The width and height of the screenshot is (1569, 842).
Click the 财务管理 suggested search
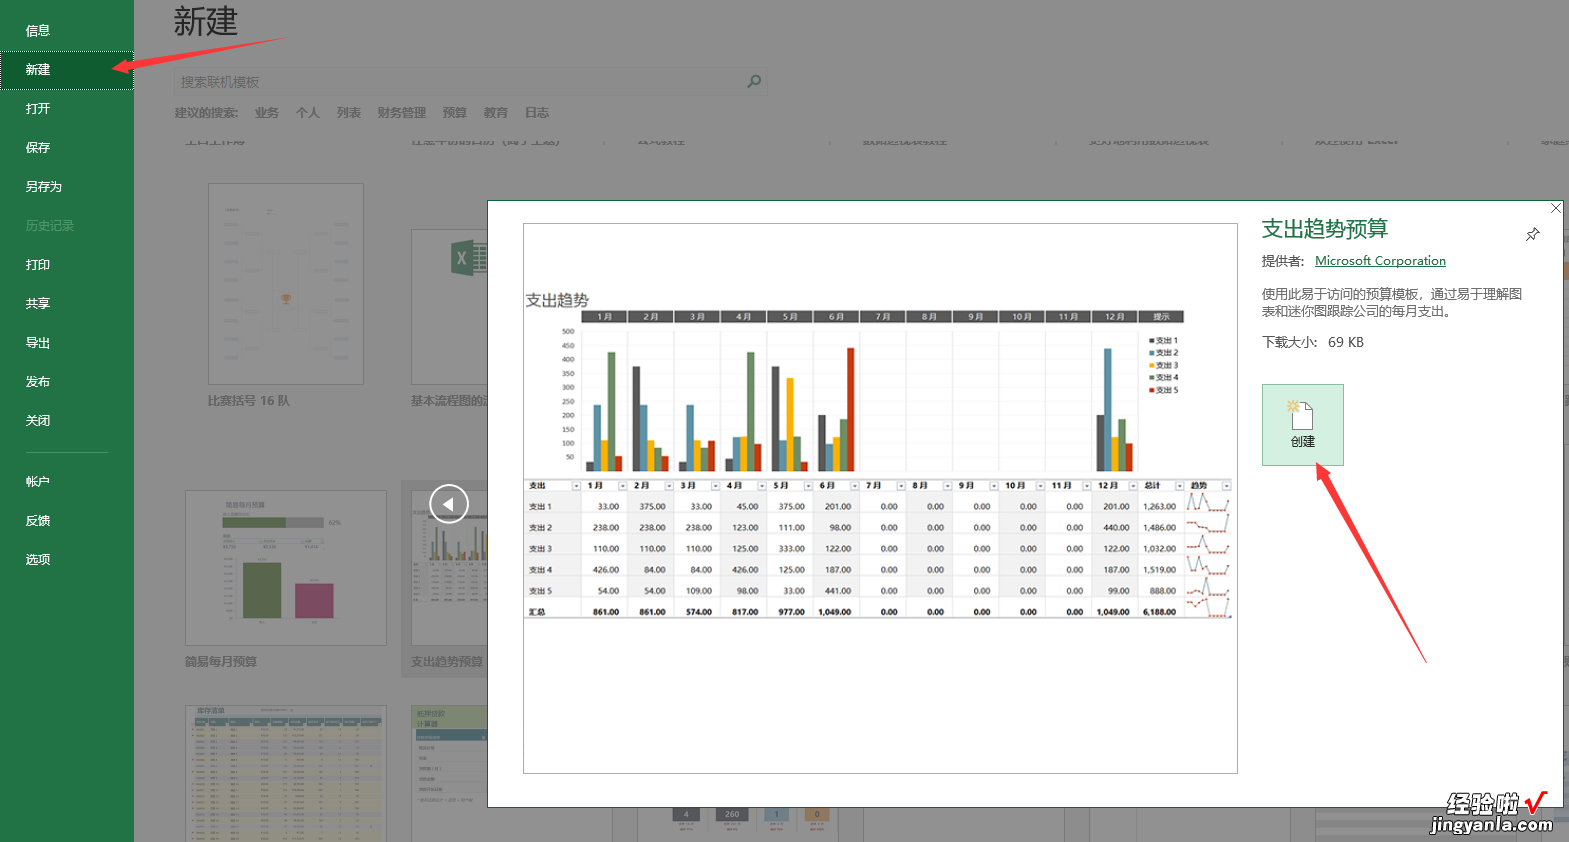point(402,113)
